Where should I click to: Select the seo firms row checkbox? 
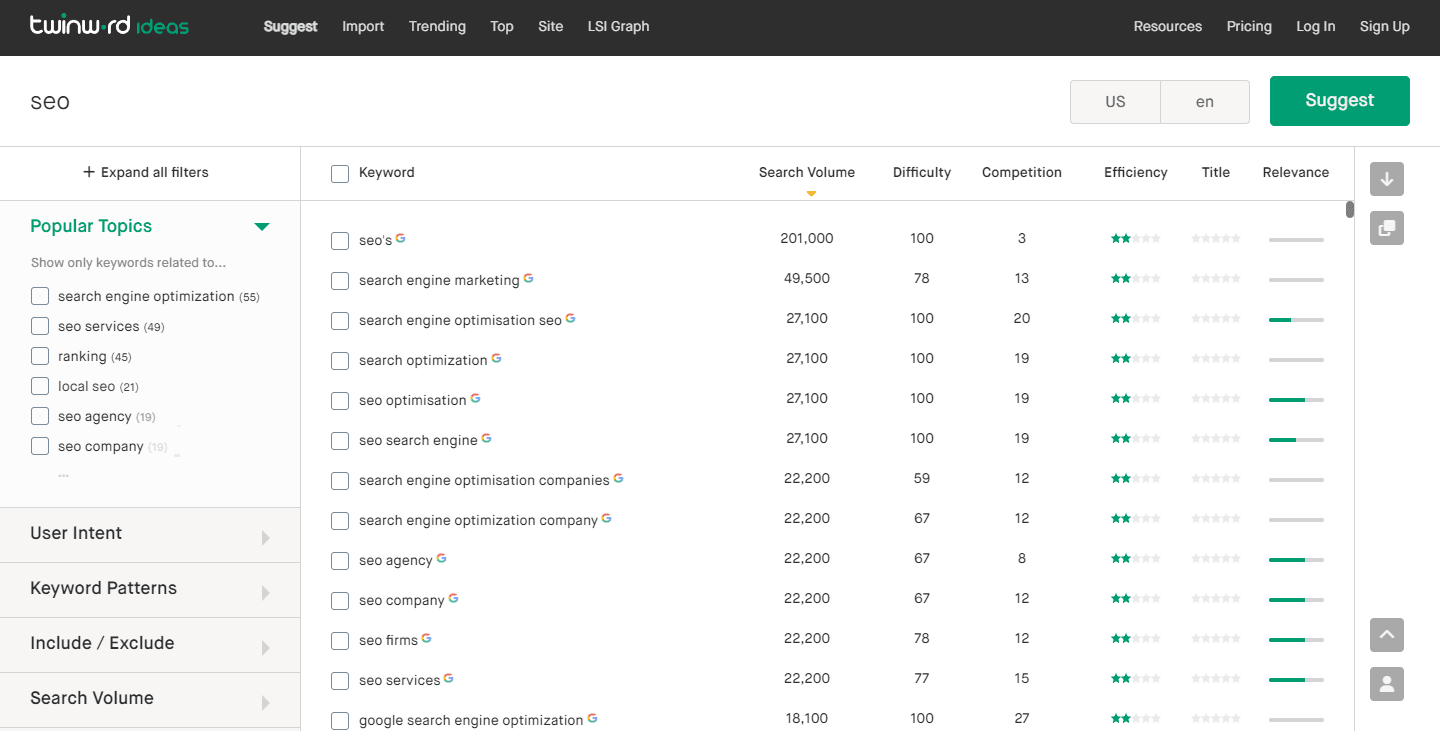click(x=340, y=641)
